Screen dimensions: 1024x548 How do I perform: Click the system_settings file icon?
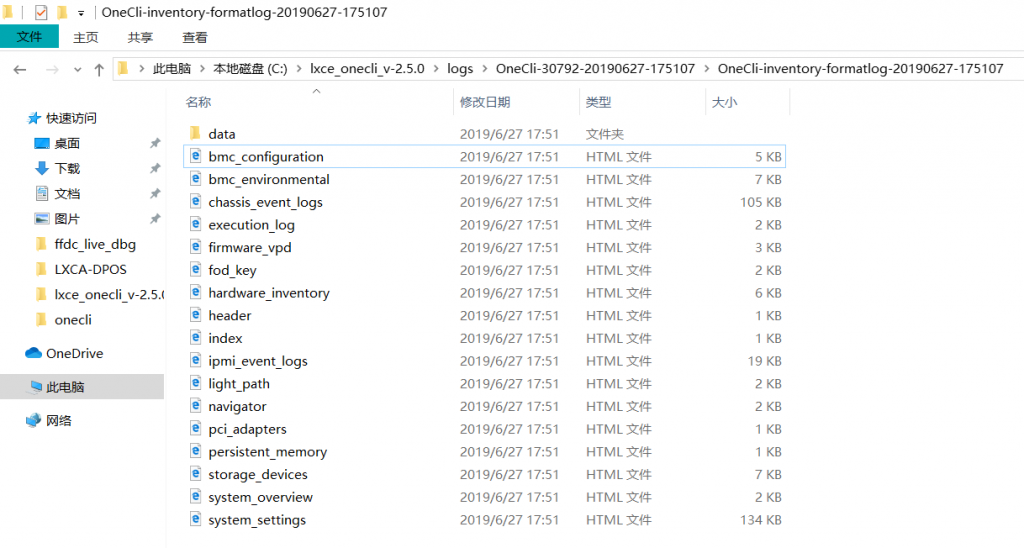[x=195, y=519]
